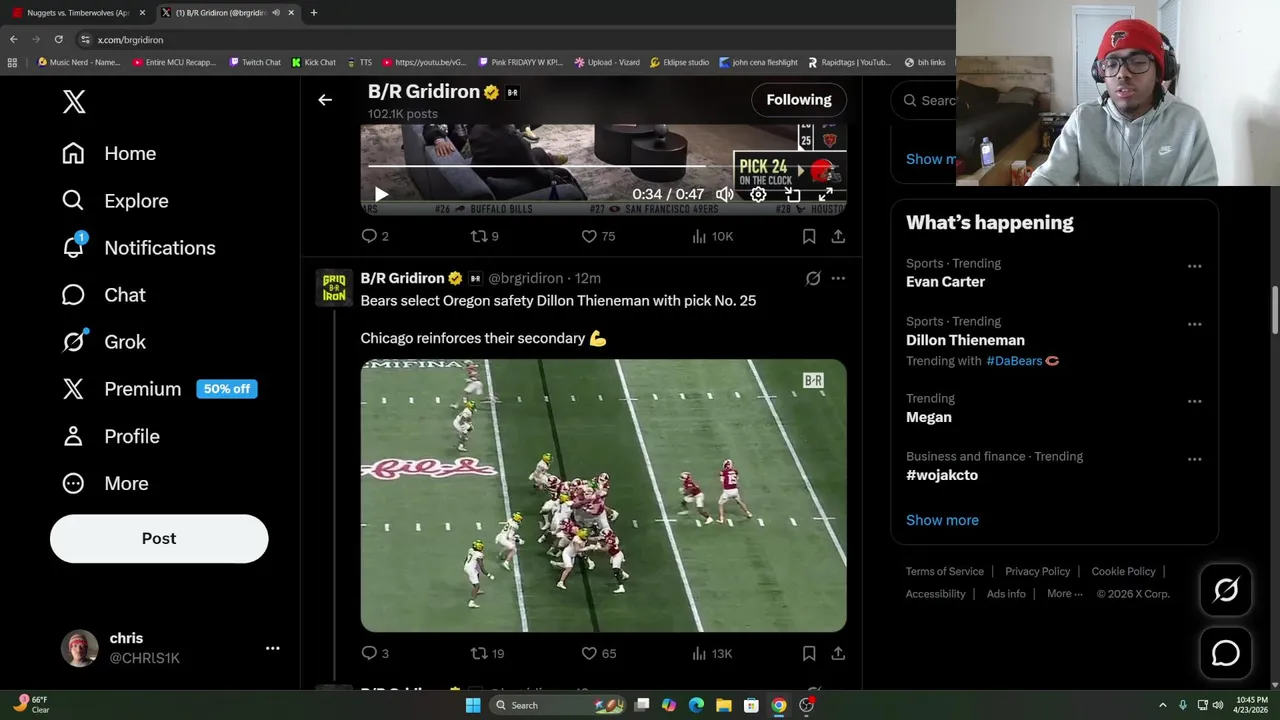Open options for Megan trend
1280x720 pixels.
pyautogui.click(x=1194, y=401)
